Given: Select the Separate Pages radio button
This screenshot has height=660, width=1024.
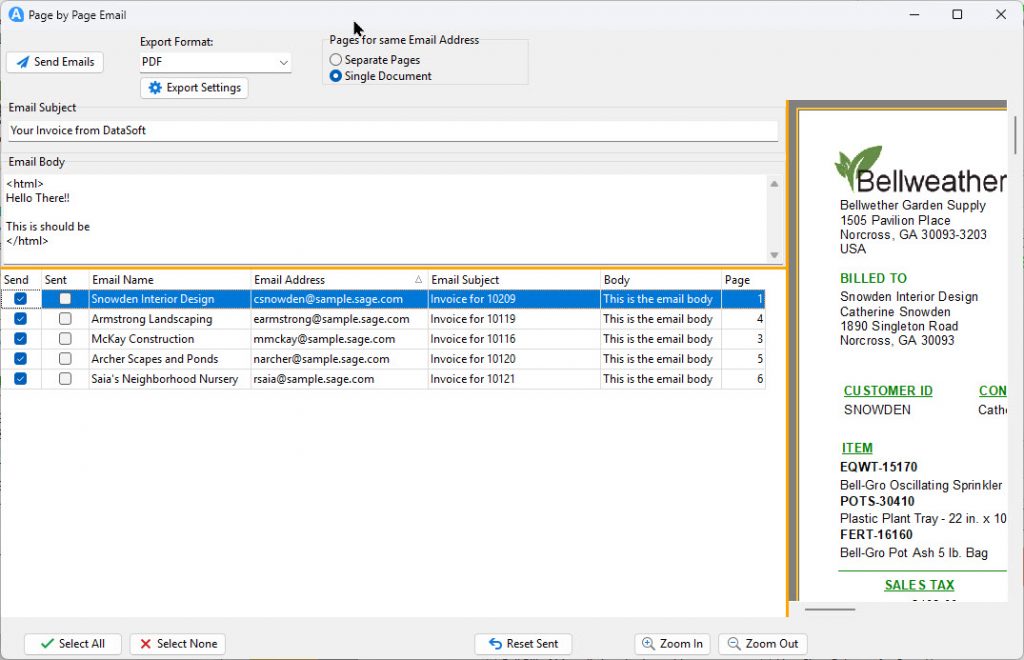Looking at the screenshot, I should coord(336,60).
